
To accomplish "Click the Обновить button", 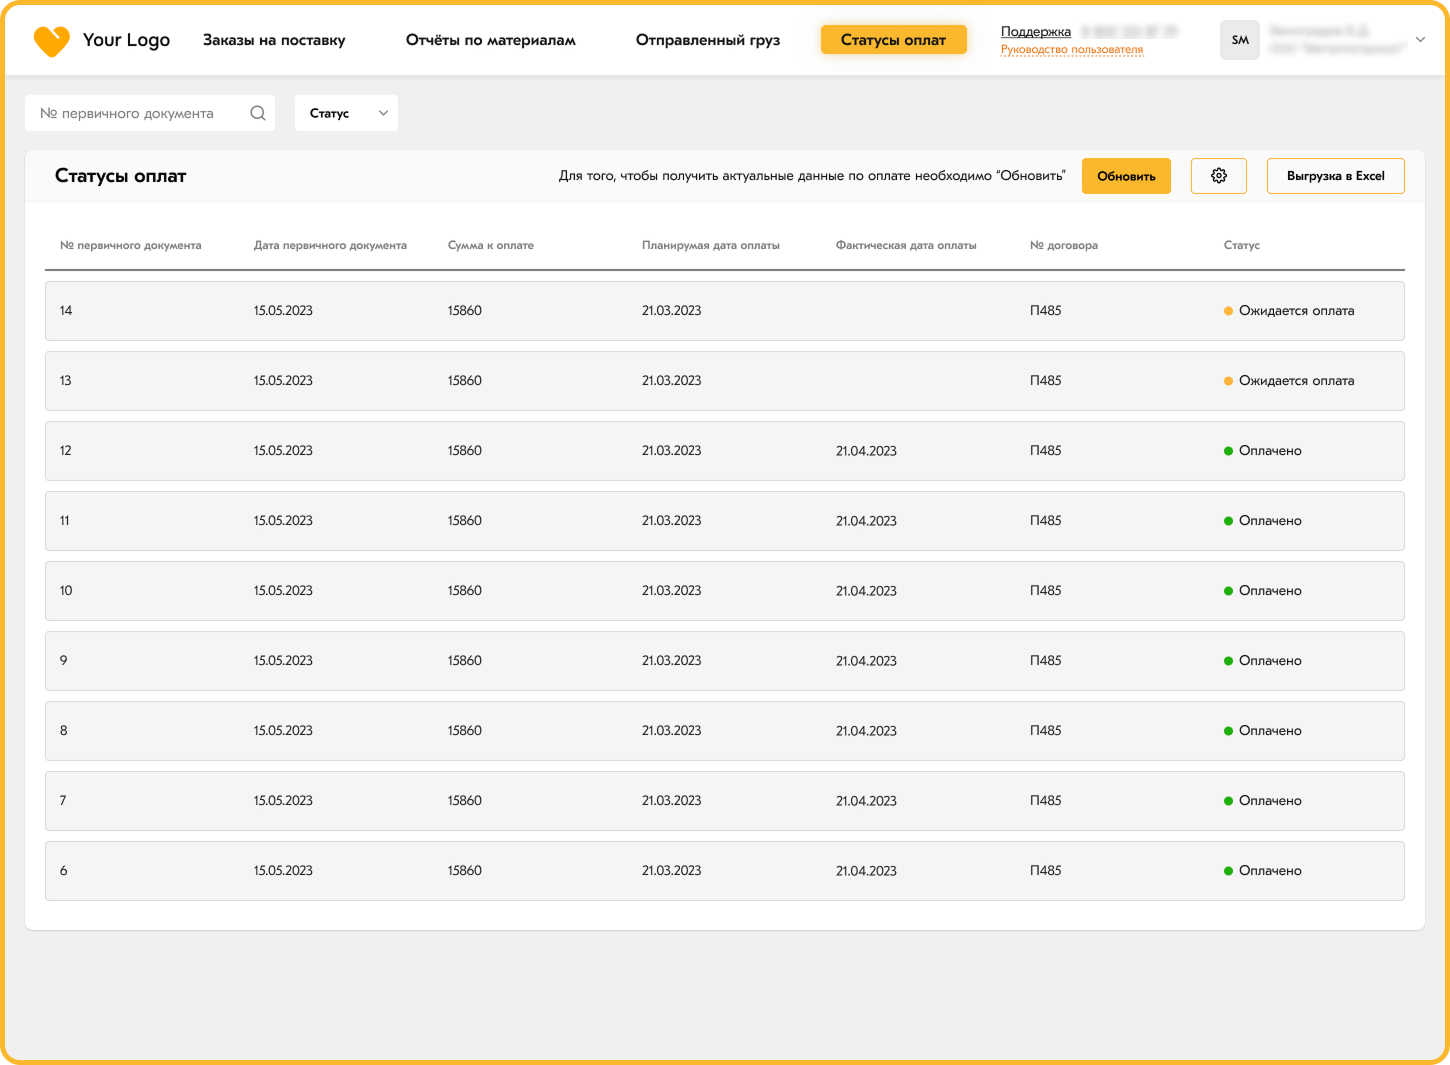I will (x=1126, y=176).
